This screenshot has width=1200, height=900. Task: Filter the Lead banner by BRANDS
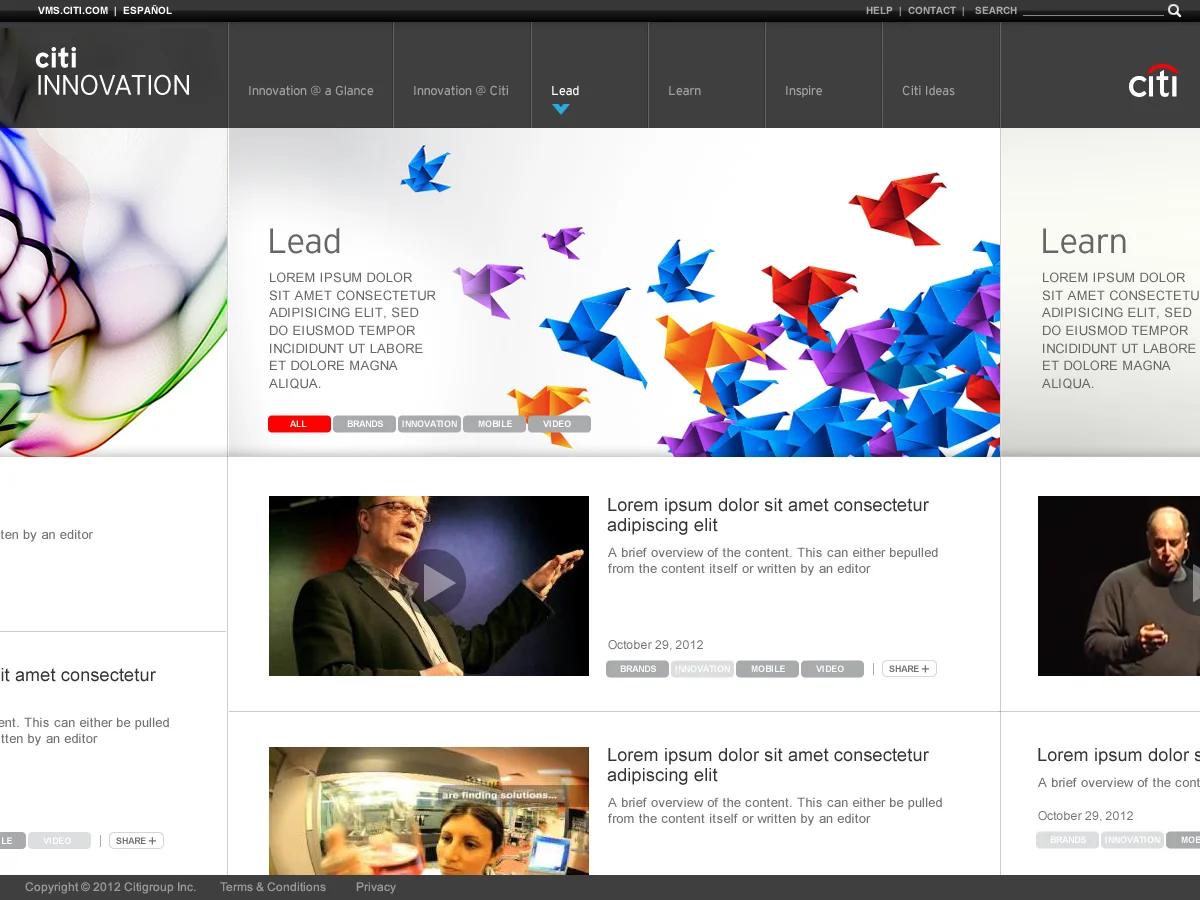coord(365,424)
